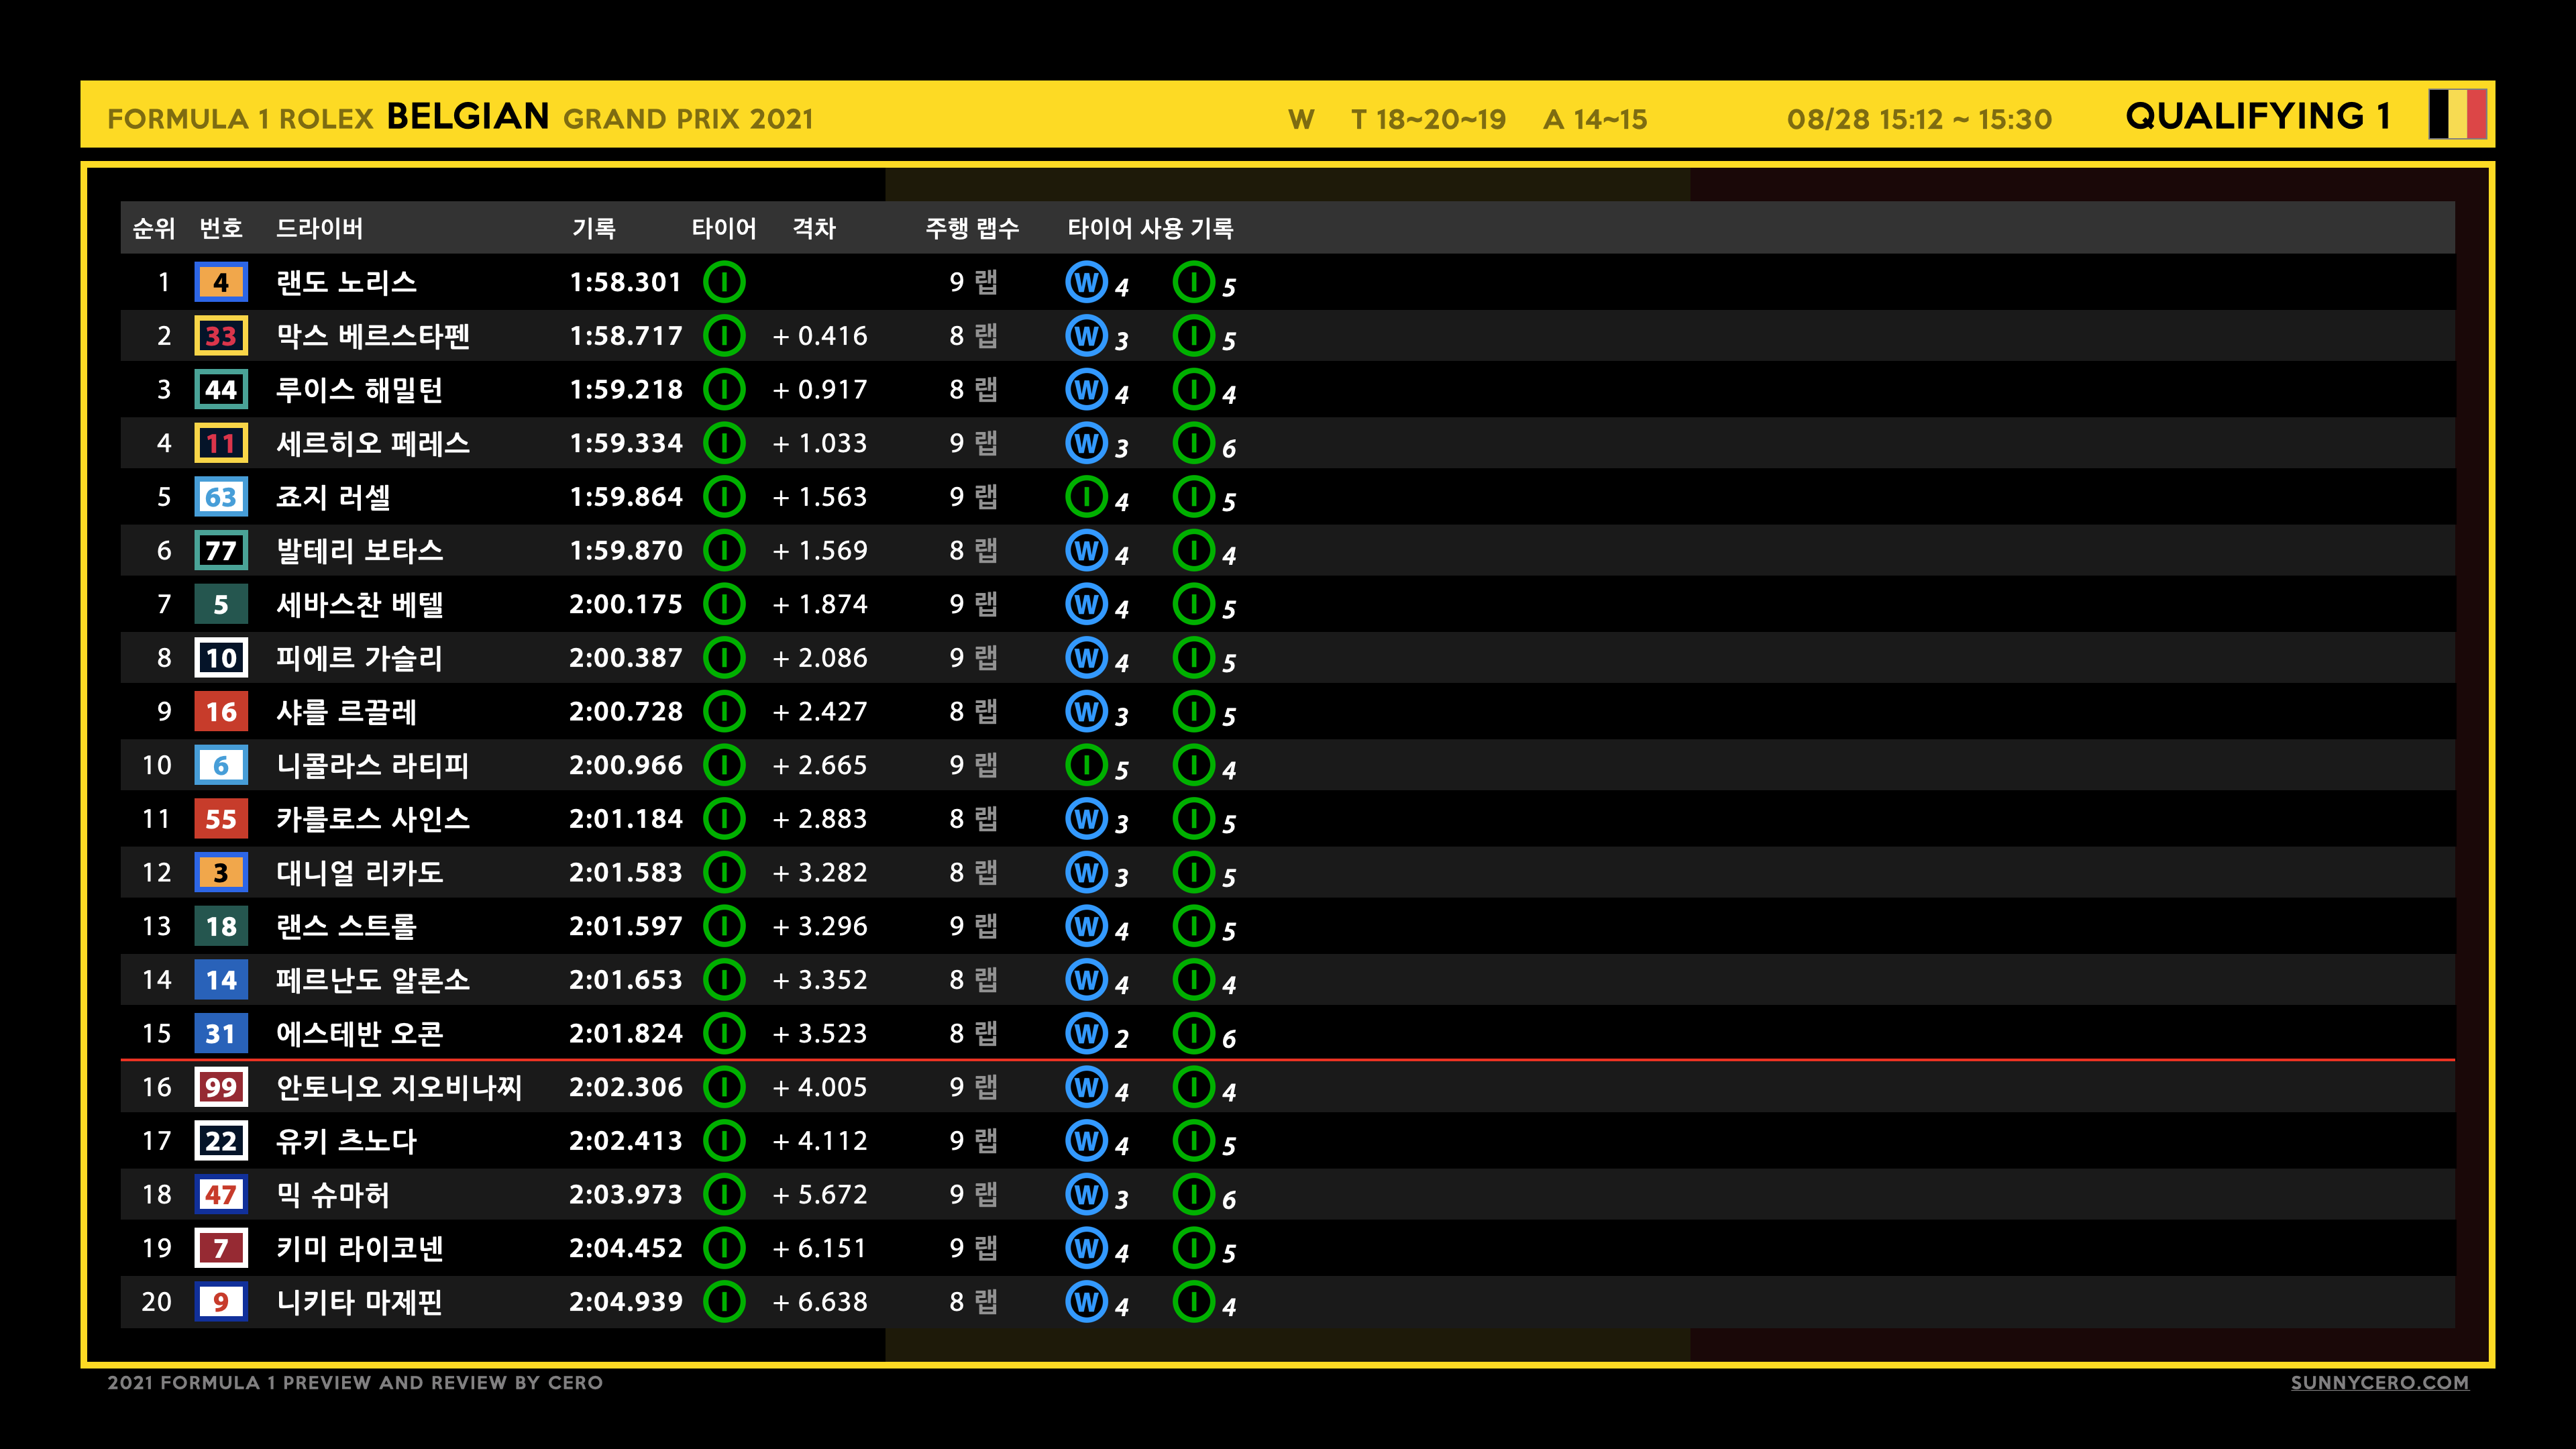
Task: Click driver name 세바스찬 베텔
Action: 360,604
